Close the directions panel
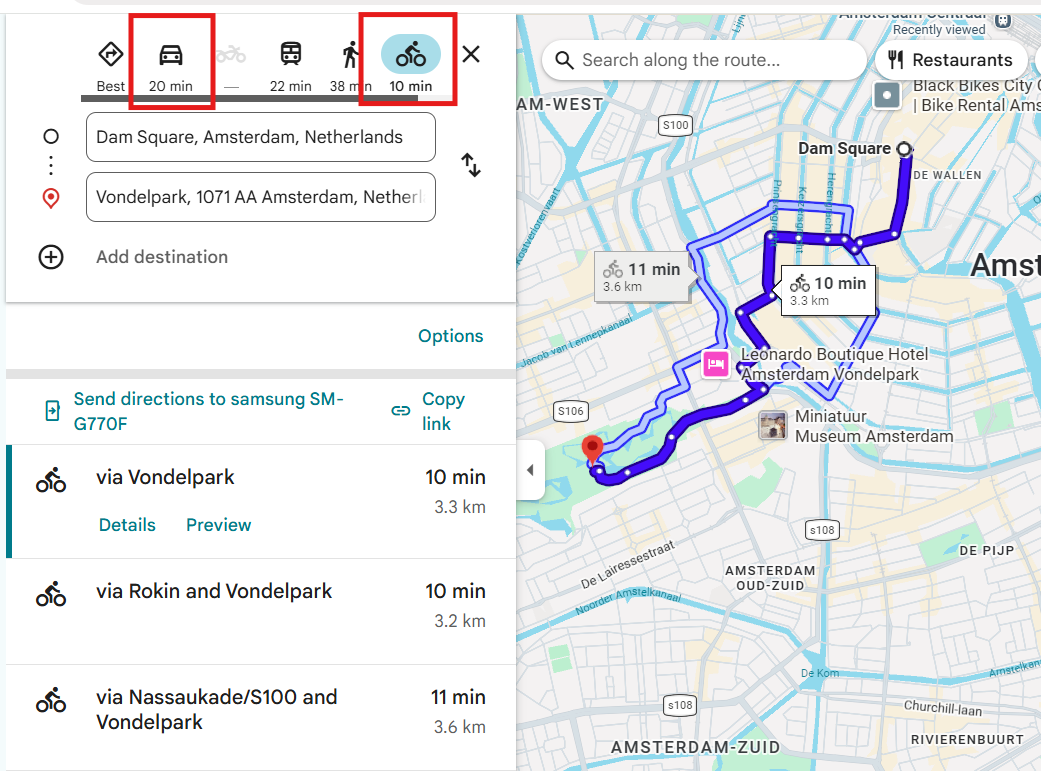Viewport: 1041px width, 771px height. (471, 54)
